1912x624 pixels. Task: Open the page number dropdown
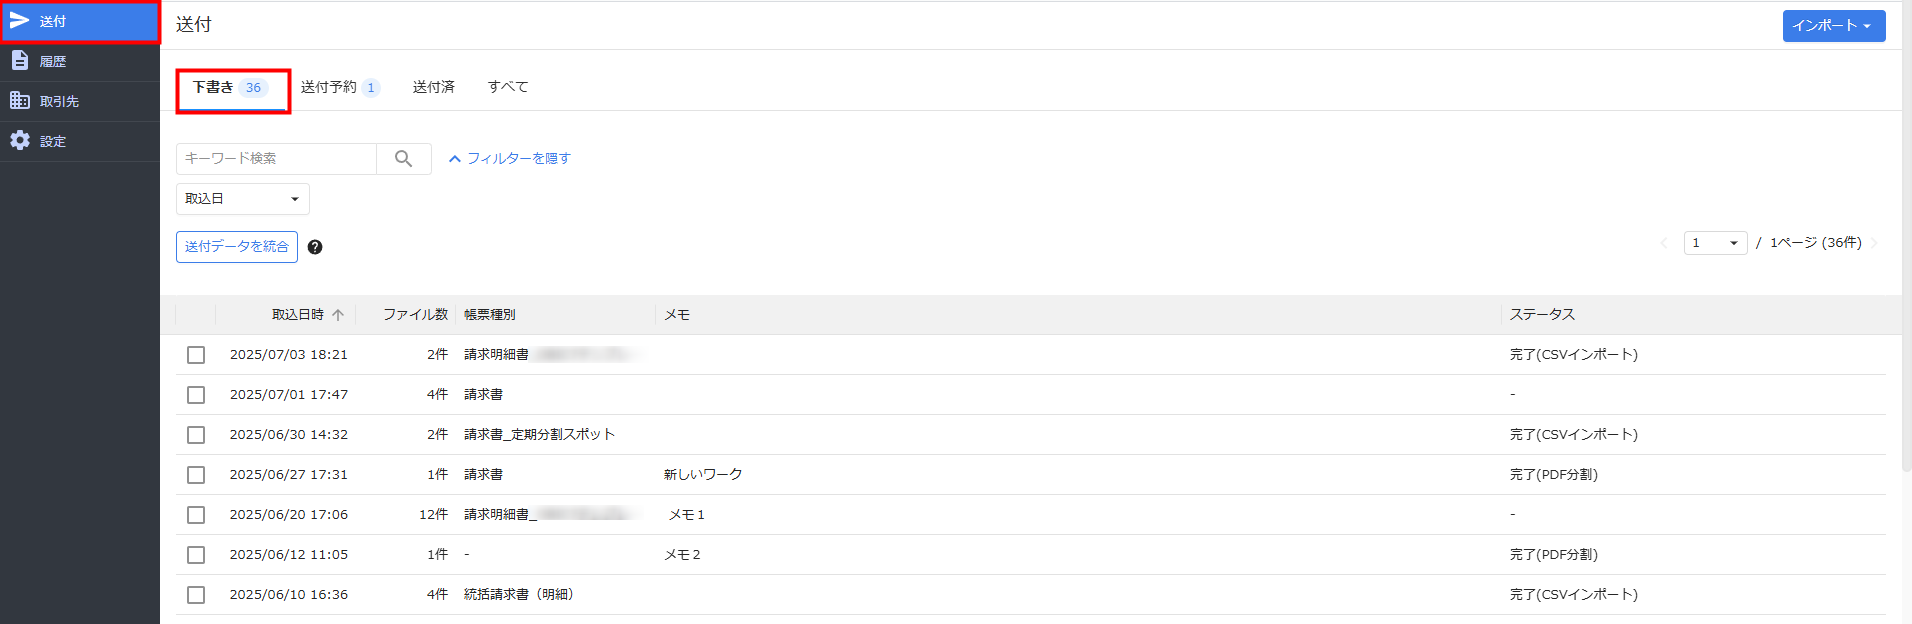[1716, 243]
